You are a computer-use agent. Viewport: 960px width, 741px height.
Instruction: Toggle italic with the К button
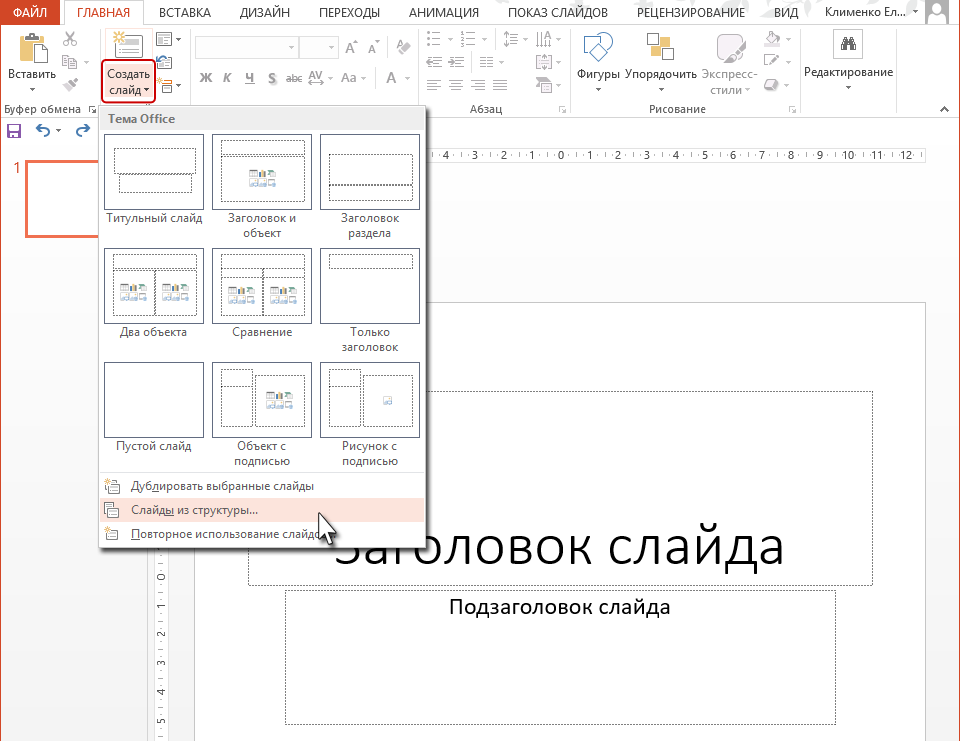tap(227, 78)
